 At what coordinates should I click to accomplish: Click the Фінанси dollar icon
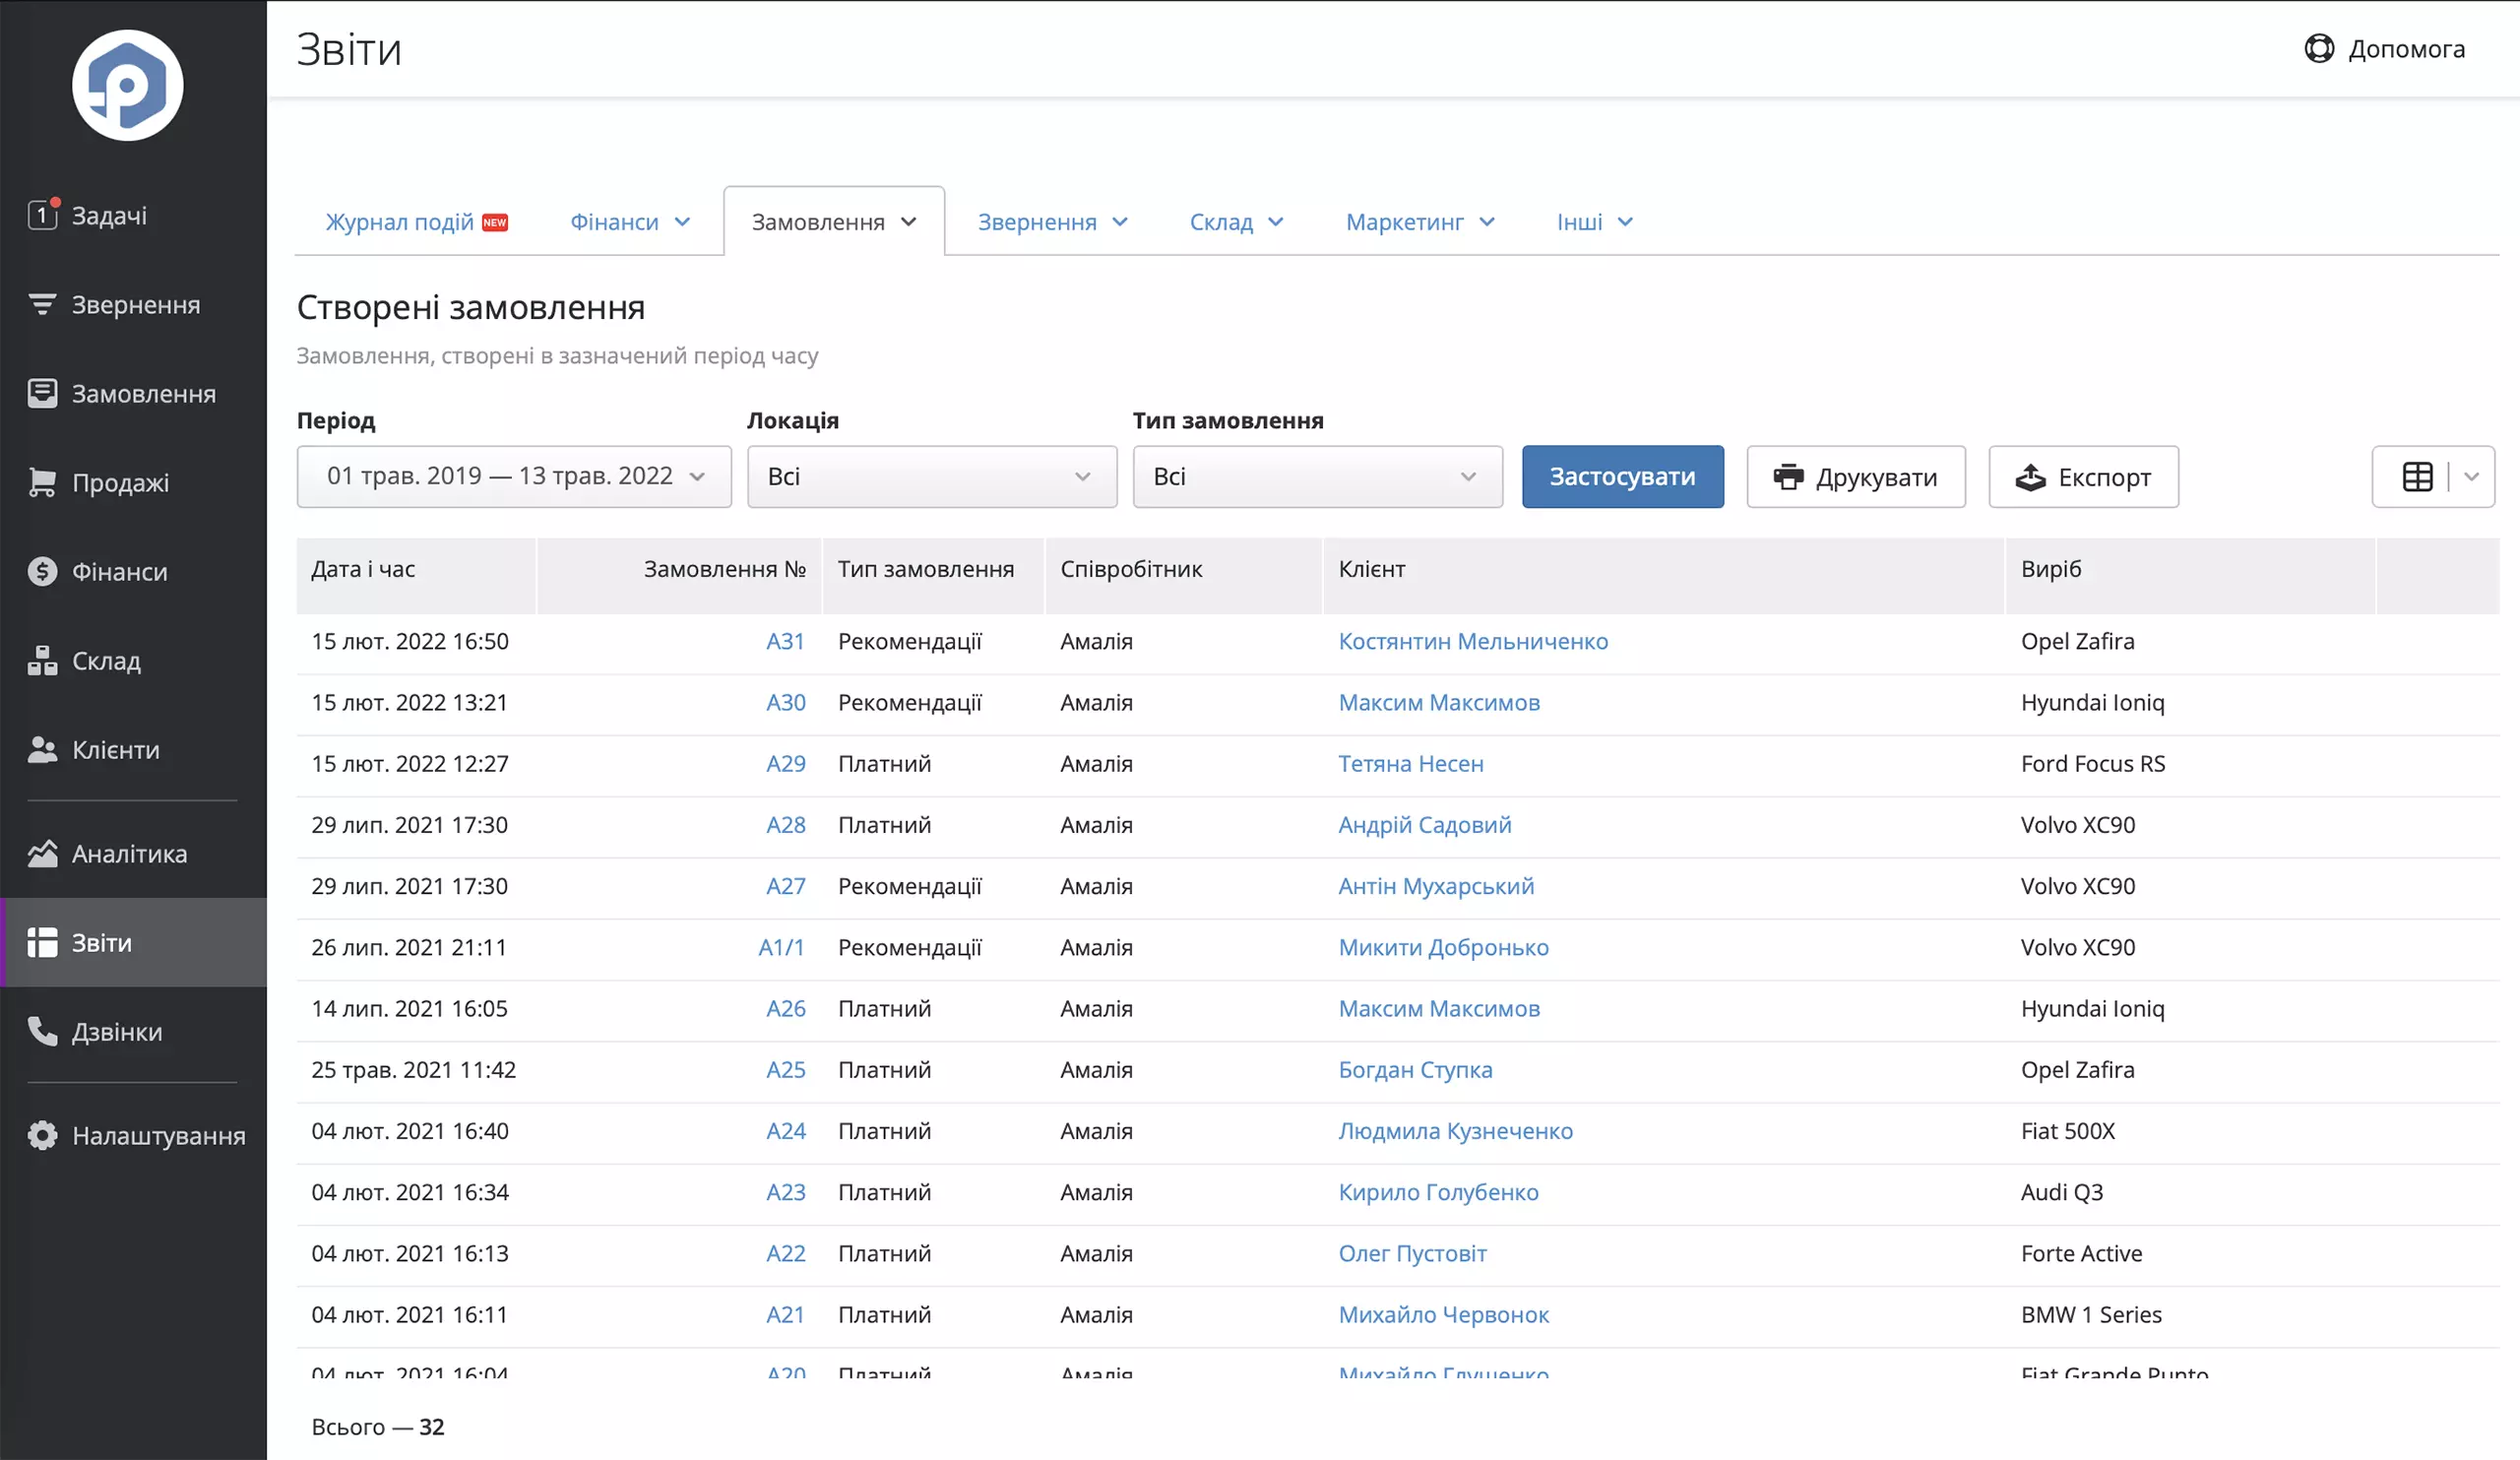coord(42,571)
